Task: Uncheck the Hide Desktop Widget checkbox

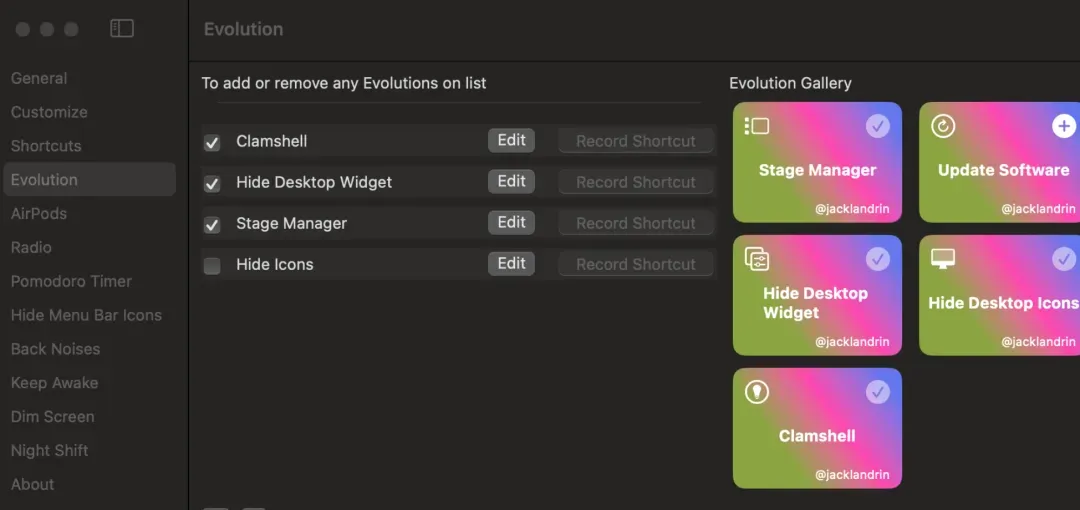Action: (x=212, y=184)
